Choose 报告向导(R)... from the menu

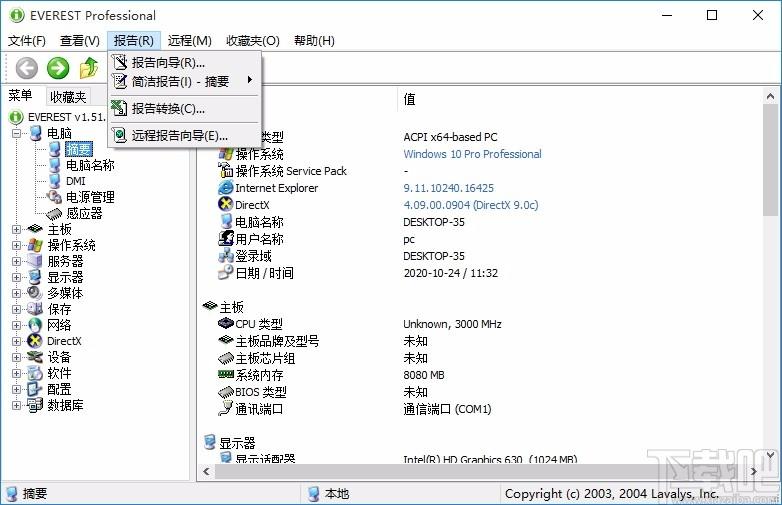(185, 62)
